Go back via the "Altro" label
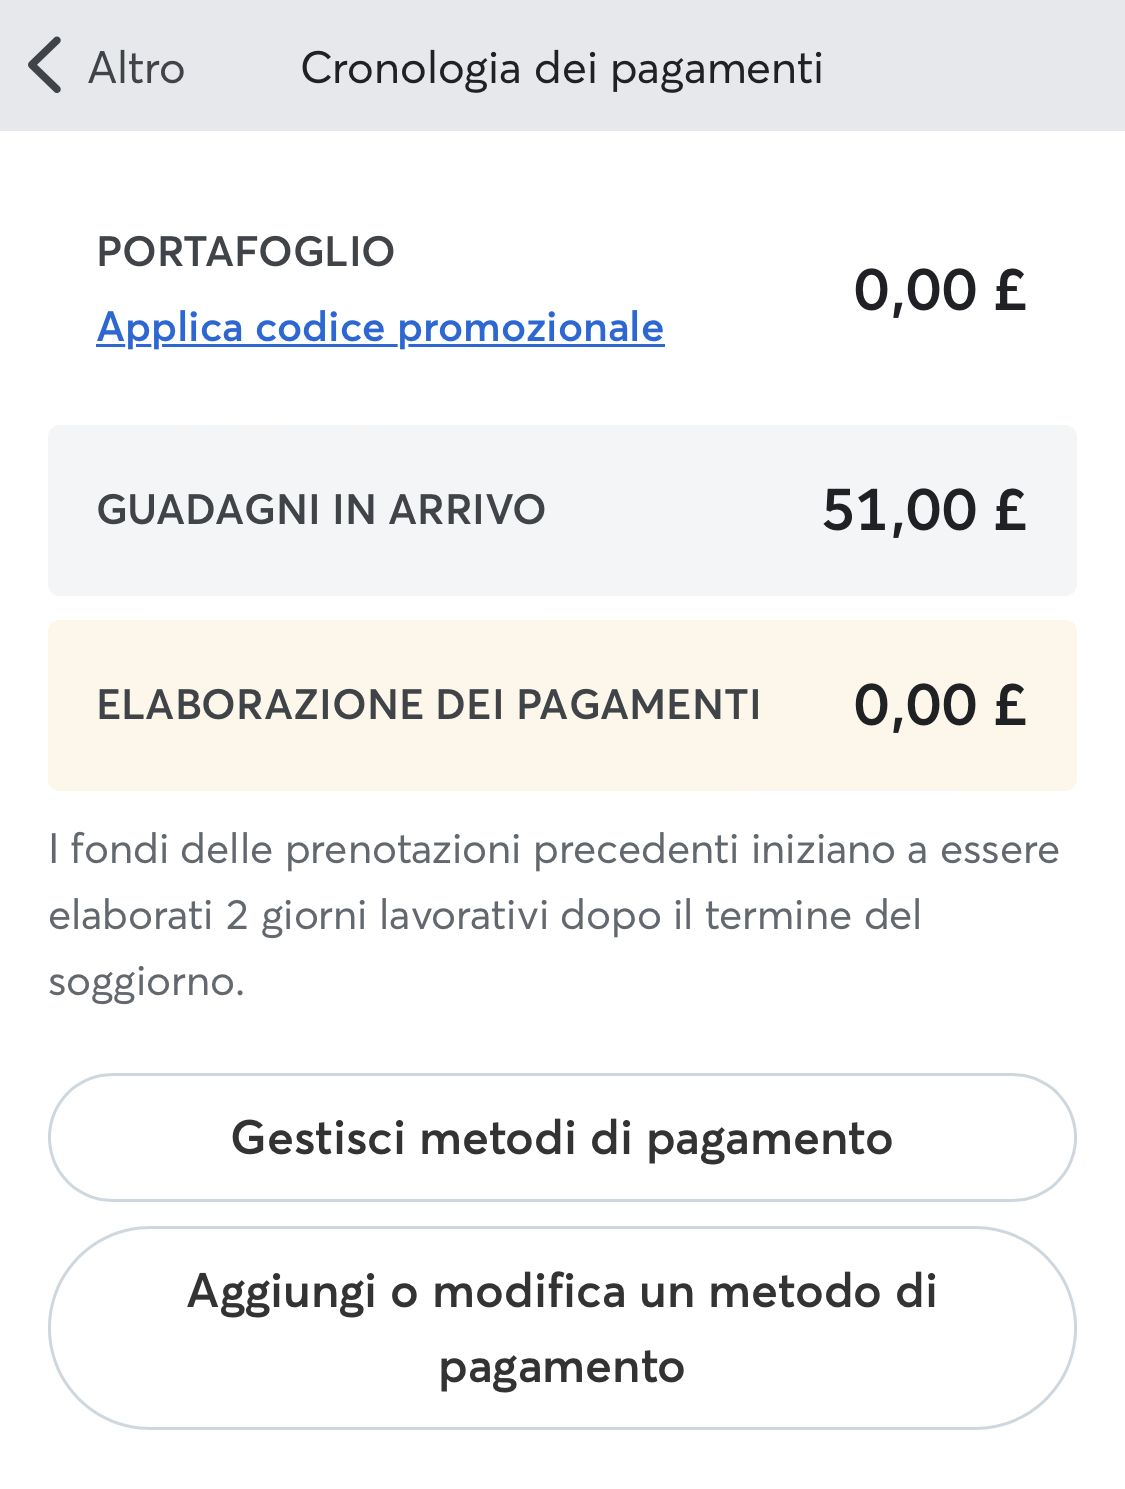The width and height of the screenshot is (1125, 1489). (x=136, y=69)
